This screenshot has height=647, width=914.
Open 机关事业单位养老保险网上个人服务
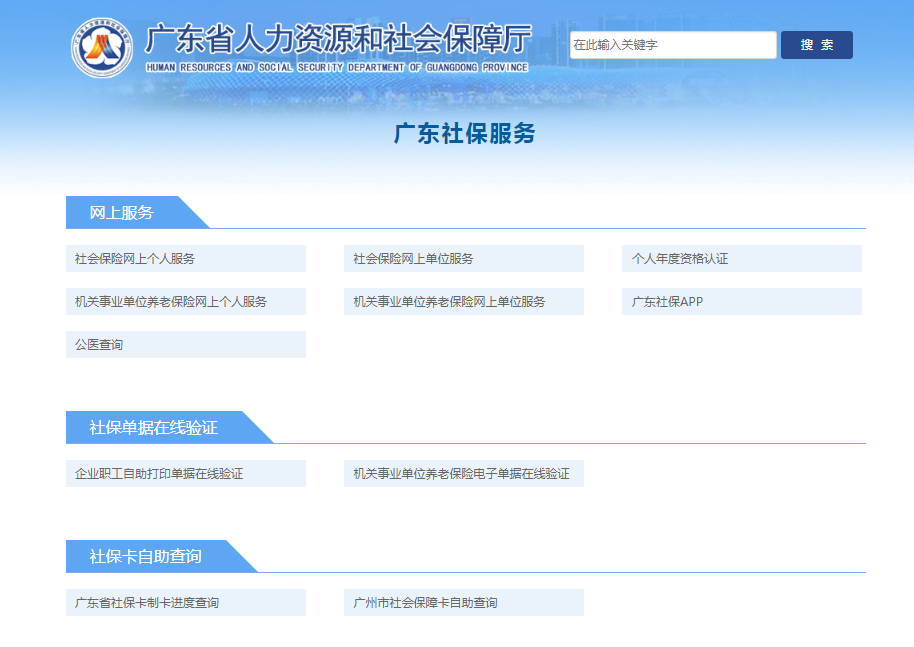click(186, 301)
